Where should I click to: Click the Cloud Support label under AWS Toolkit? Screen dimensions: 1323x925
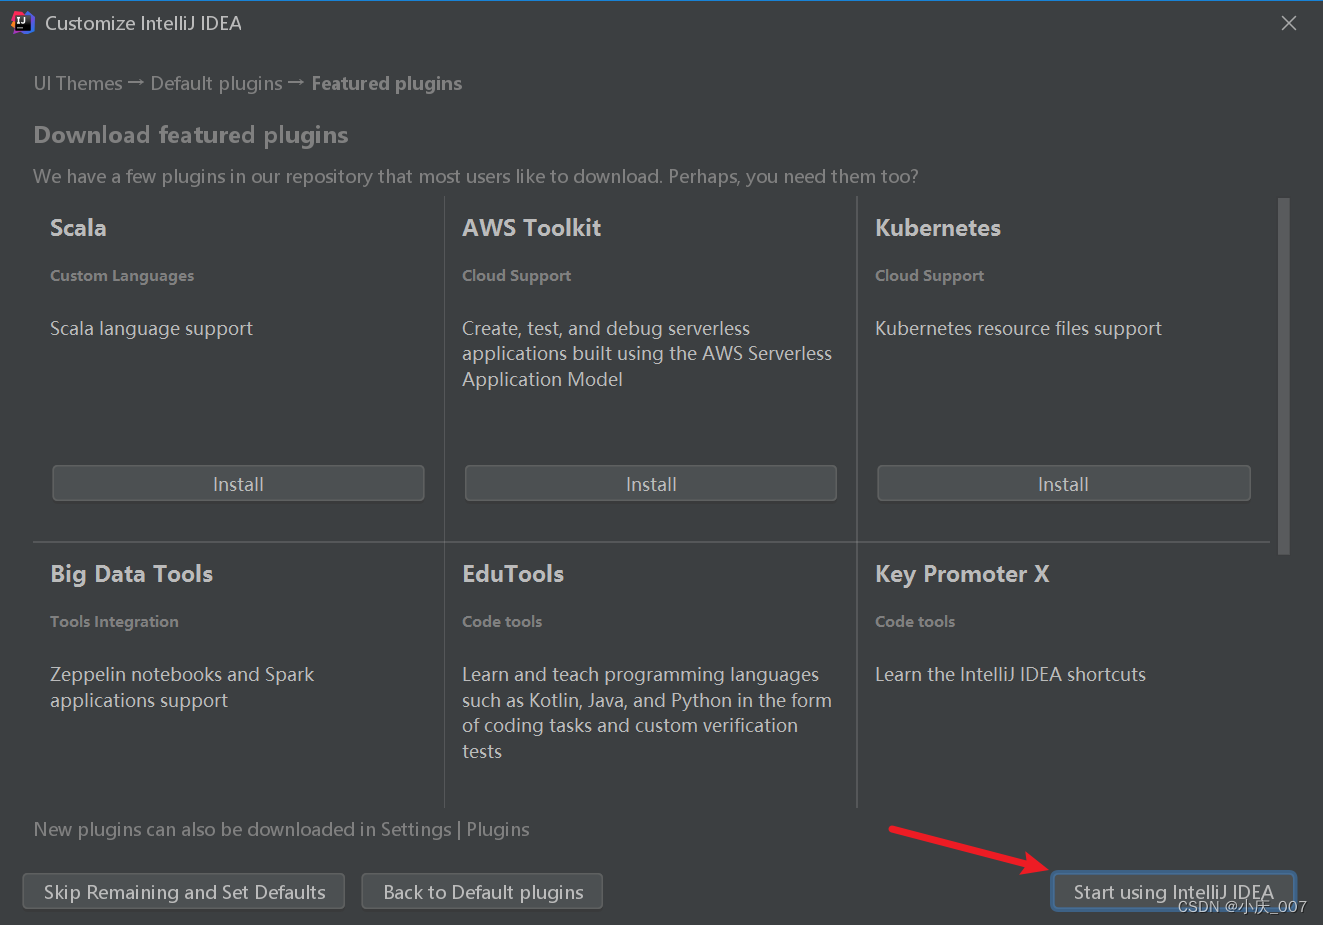pos(516,275)
